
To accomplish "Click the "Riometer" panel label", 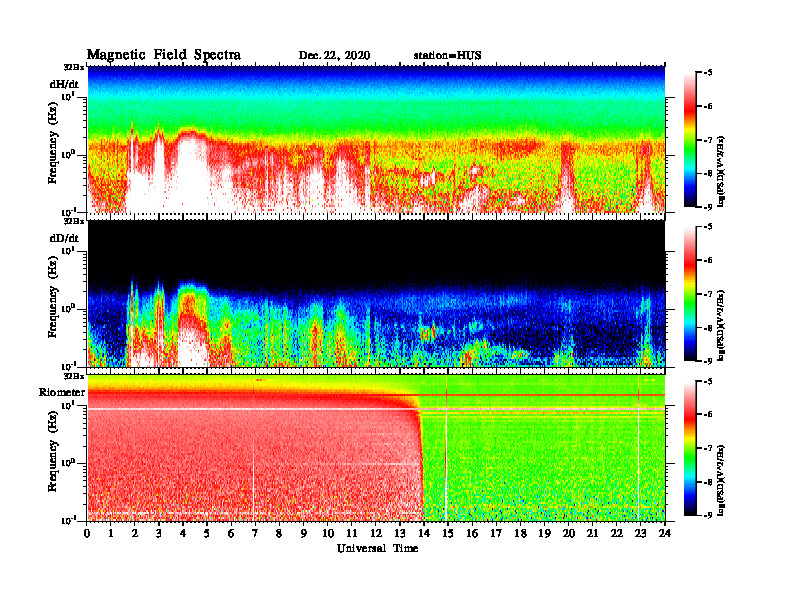I will (62, 392).
